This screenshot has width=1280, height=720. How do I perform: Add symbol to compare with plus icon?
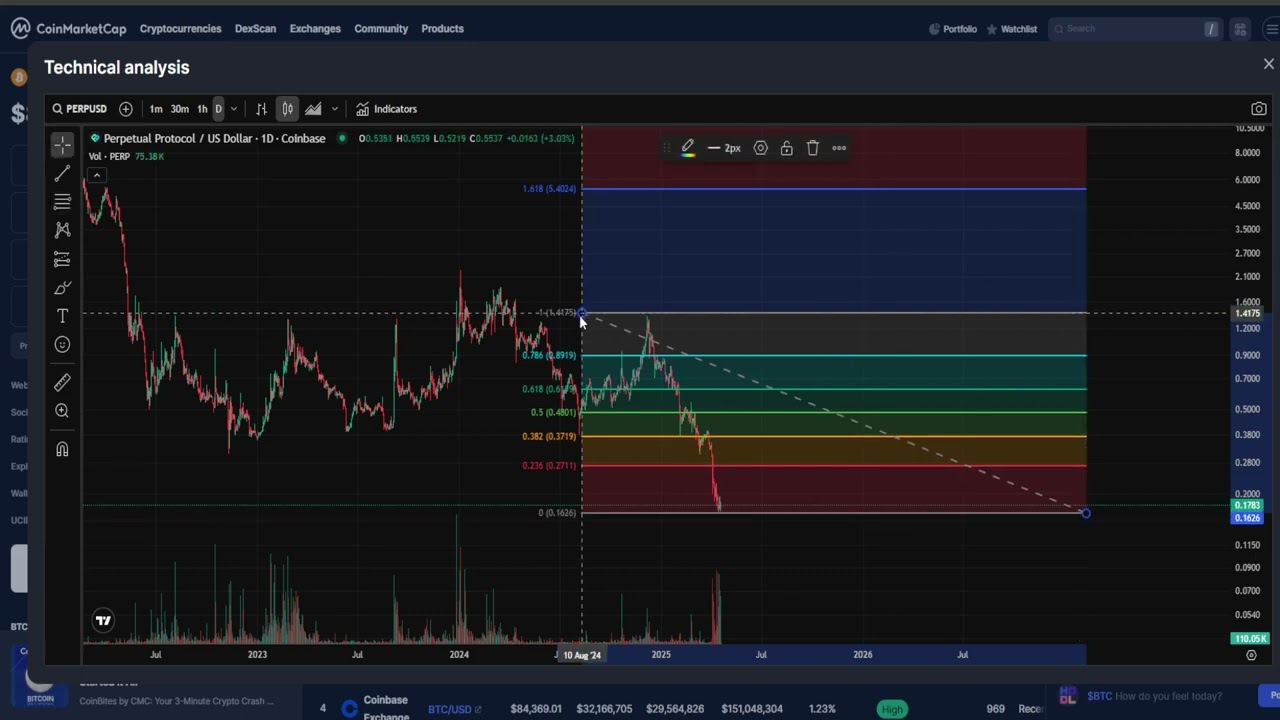coord(126,109)
